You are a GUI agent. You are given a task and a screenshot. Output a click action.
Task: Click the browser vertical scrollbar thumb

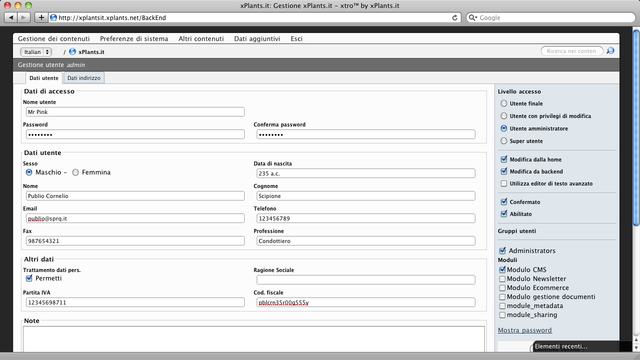tap(636, 127)
